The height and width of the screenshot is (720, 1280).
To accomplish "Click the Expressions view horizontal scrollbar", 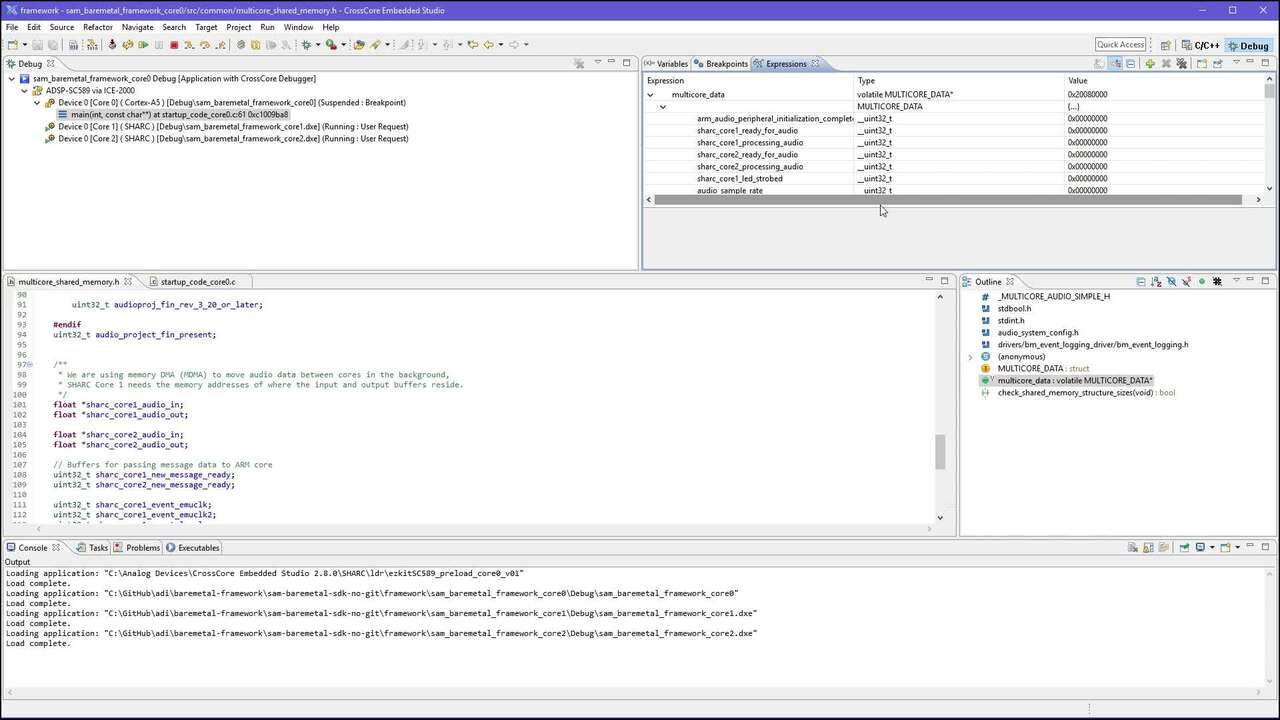I will pyautogui.click(x=948, y=200).
